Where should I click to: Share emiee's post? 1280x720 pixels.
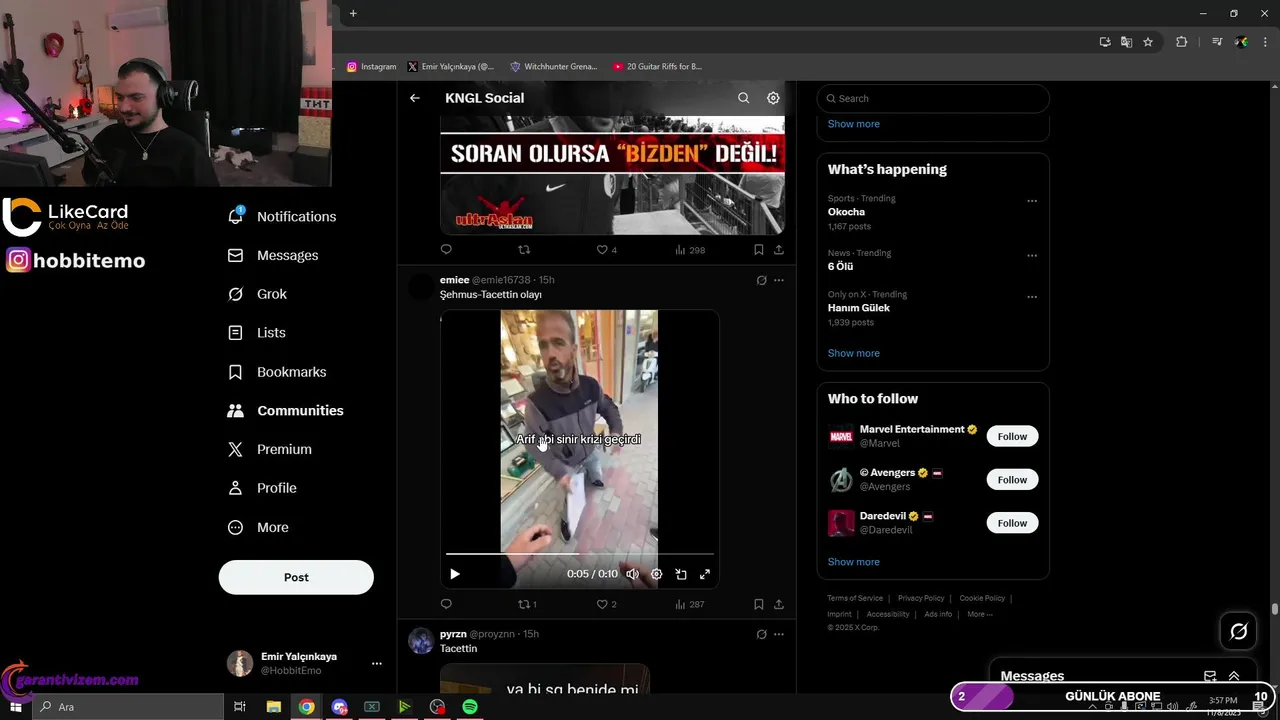click(x=779, y=604)
